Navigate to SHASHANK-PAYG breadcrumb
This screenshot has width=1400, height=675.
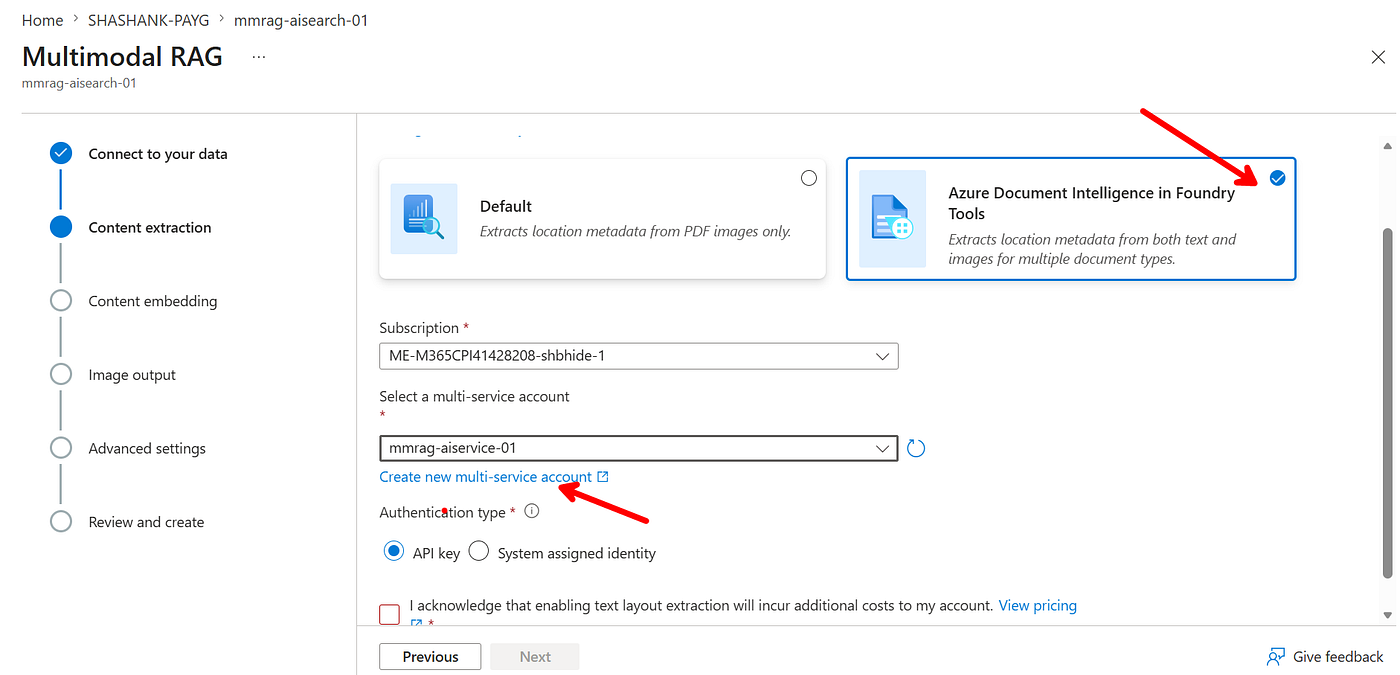(x=150, y=20)
